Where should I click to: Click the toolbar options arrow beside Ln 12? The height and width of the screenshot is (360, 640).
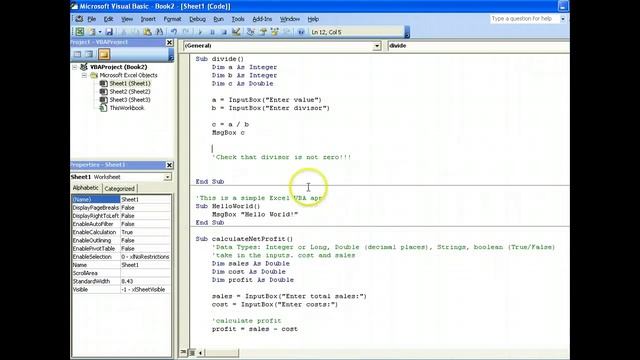tap(407, 32)
